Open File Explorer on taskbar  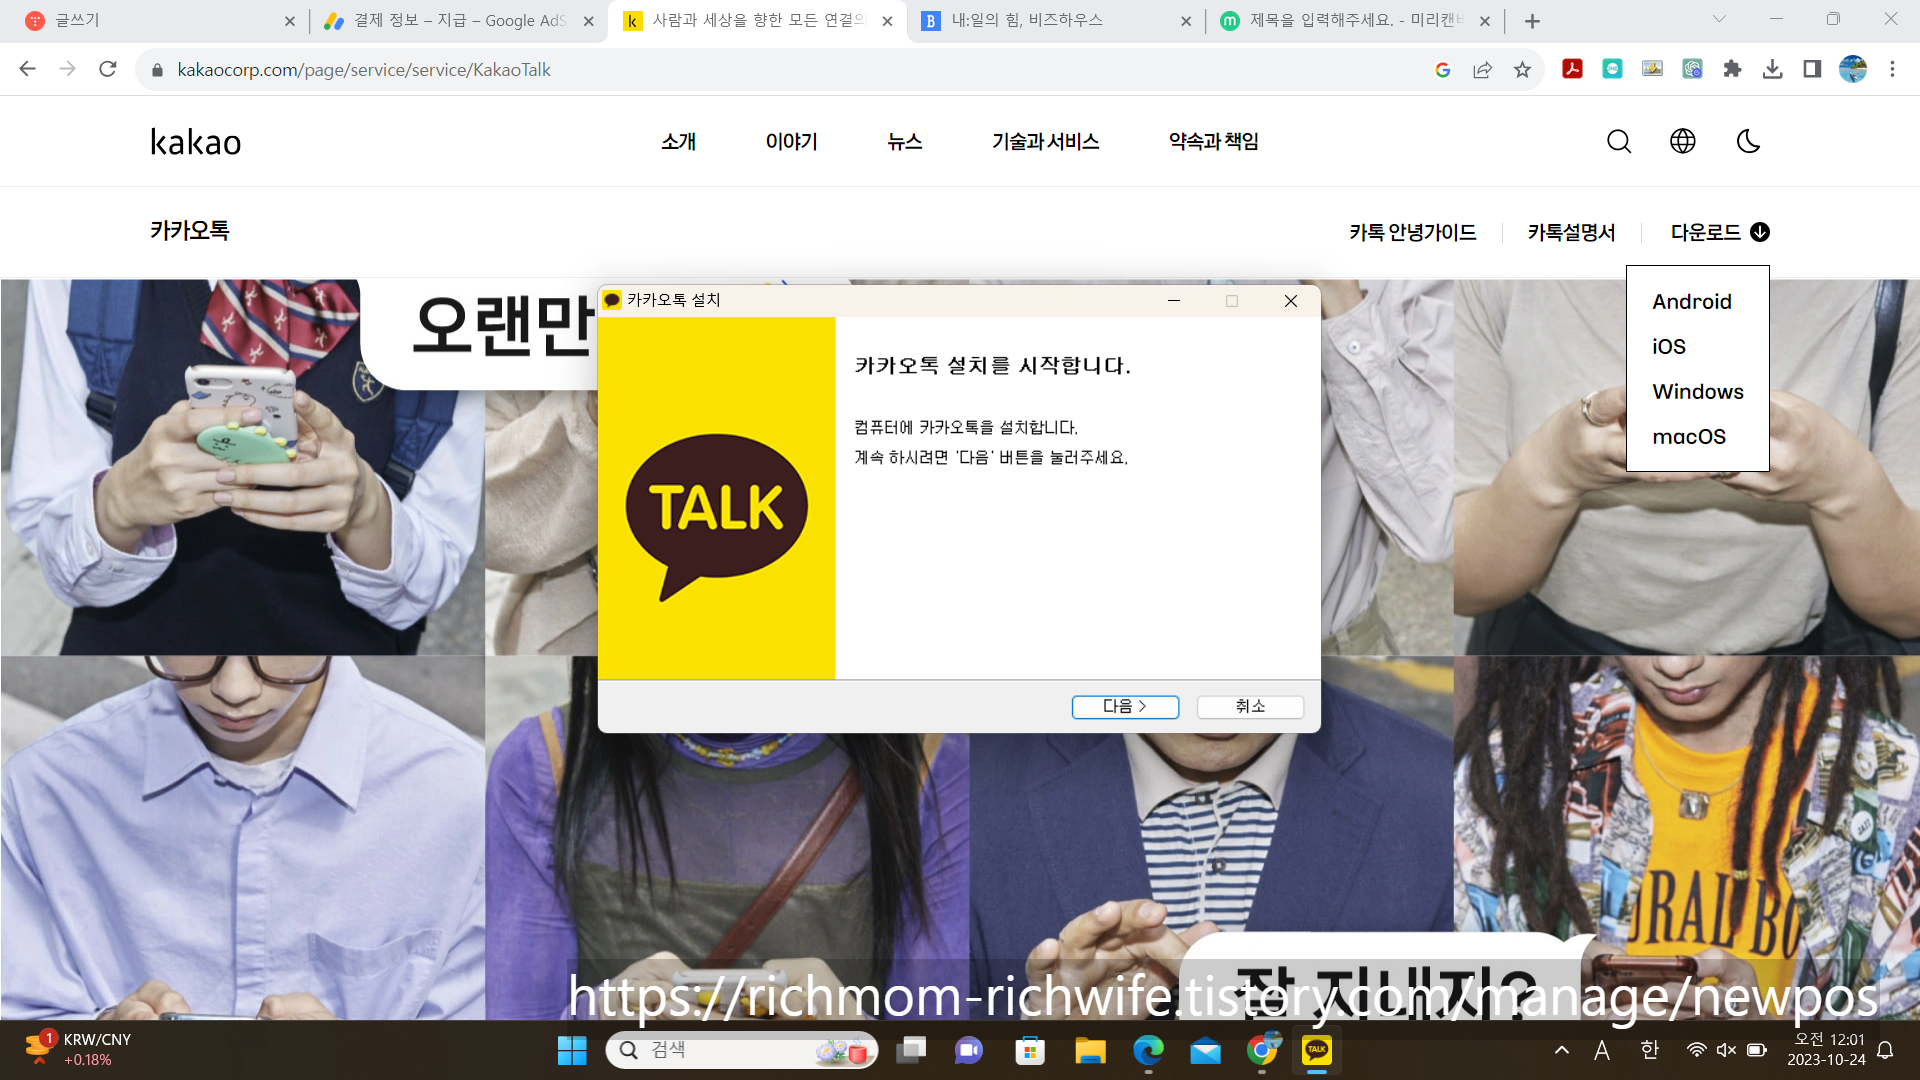click(x=1090, y=1050)
